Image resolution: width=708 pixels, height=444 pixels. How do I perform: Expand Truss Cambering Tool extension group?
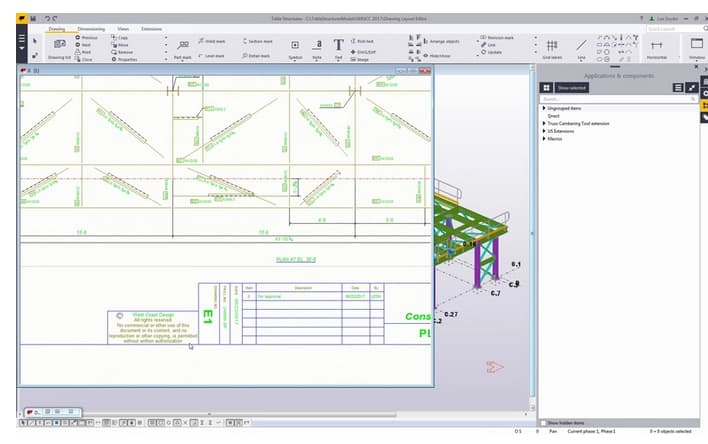point(544,123)
